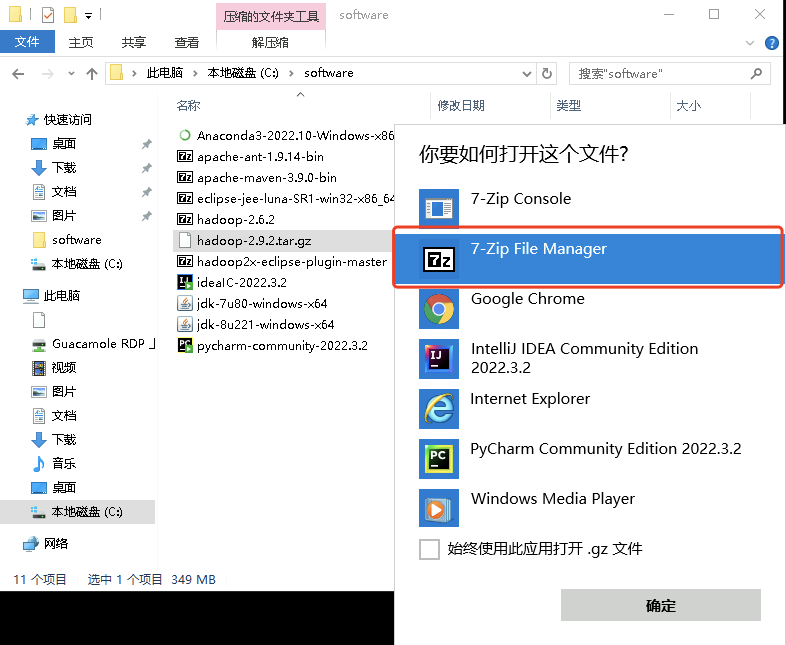The width and height of the screenshot is (786, 645).
Task: Click the jdk-7u80-windows-x64 Java icon
Action: click(x=185, y=303)
